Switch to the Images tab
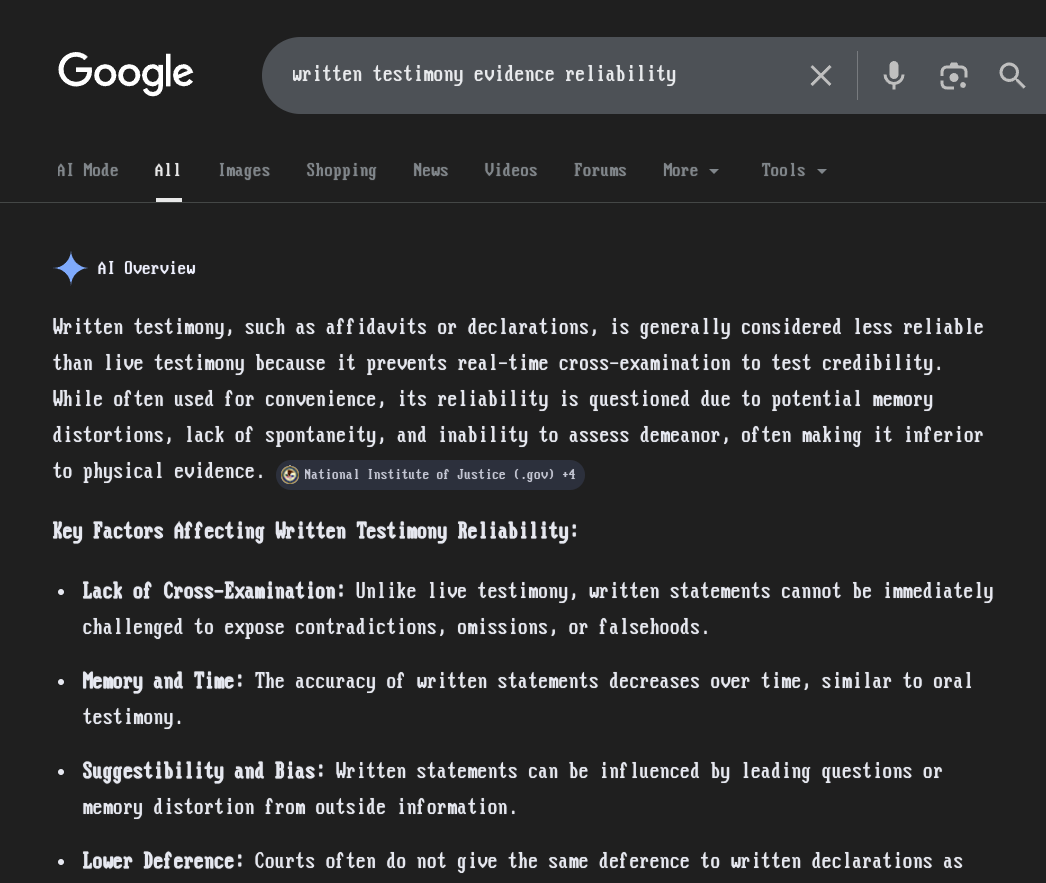 click(x=244, y=171)
